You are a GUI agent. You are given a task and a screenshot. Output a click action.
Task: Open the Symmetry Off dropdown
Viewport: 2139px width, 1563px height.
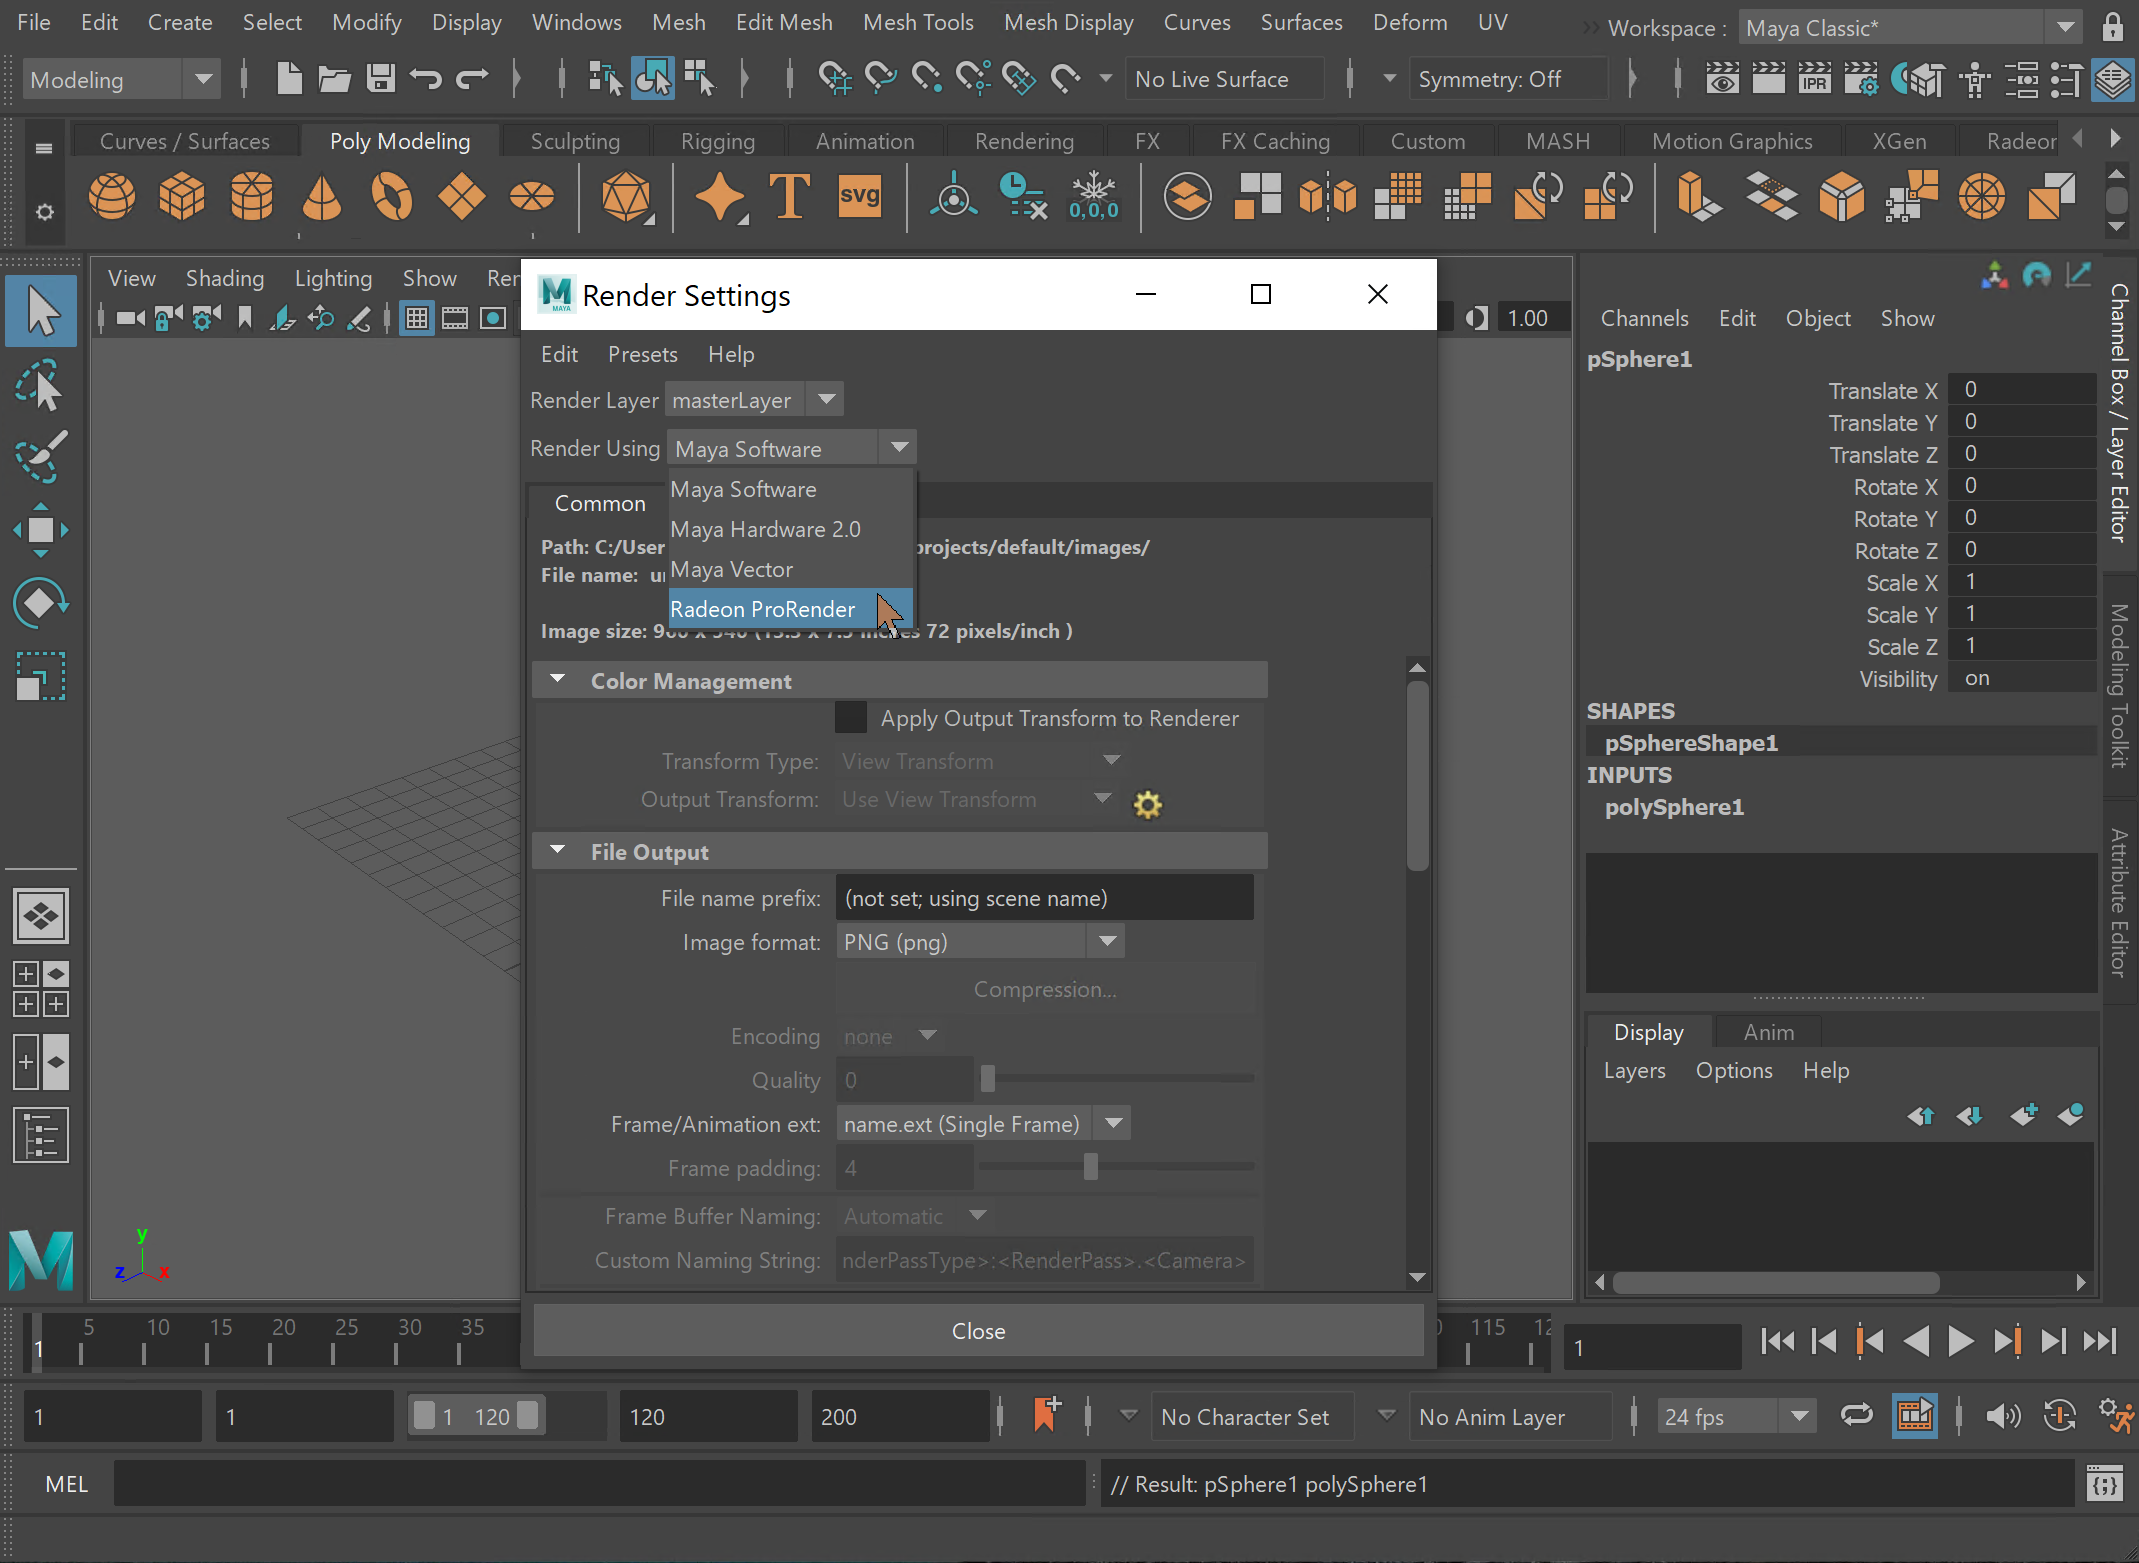tap(1507, 79)
